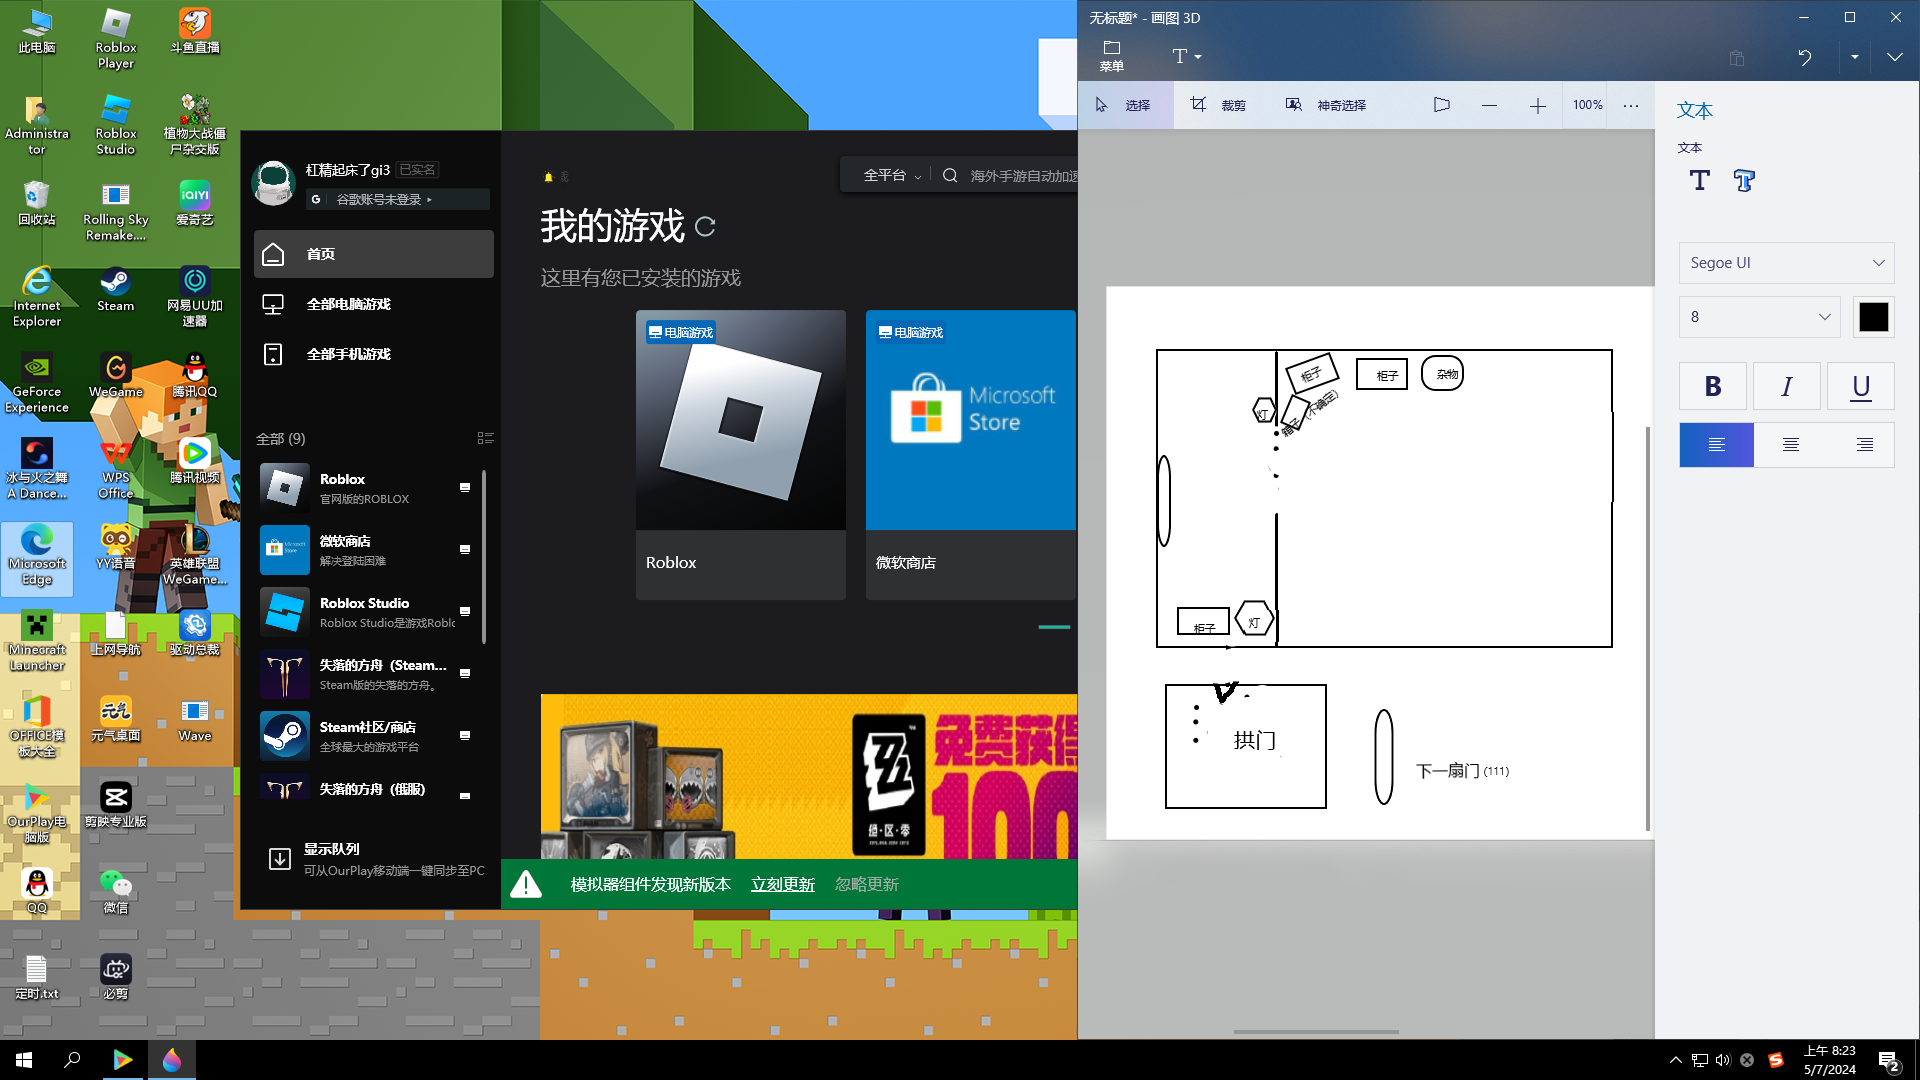Image resolution: width=1920 pixels, height=1080 pixels.
Task: Select the 3D text tool icon
Action: 1744,181
